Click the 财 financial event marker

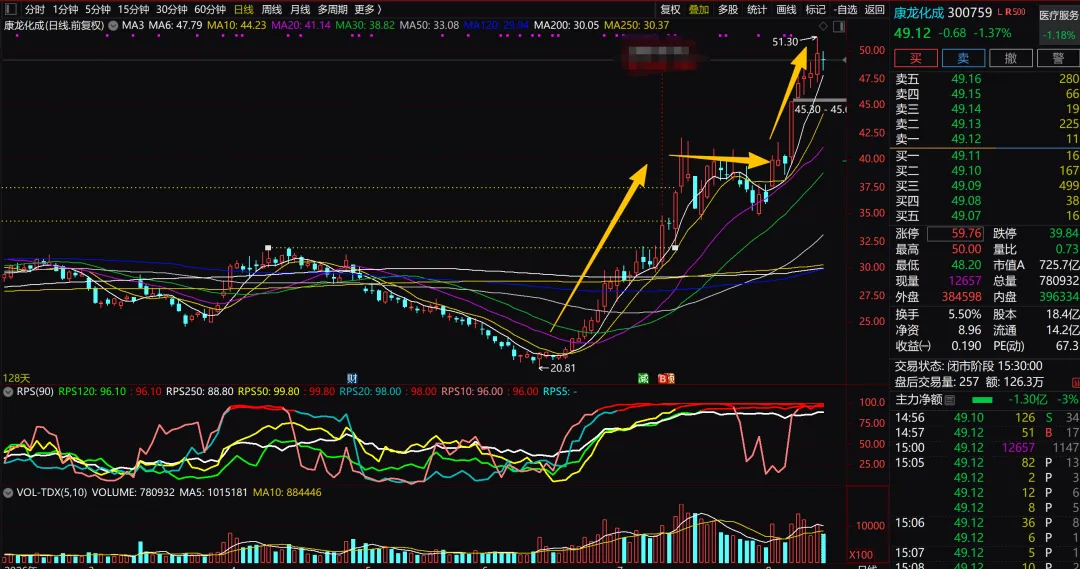coord(352,378)
